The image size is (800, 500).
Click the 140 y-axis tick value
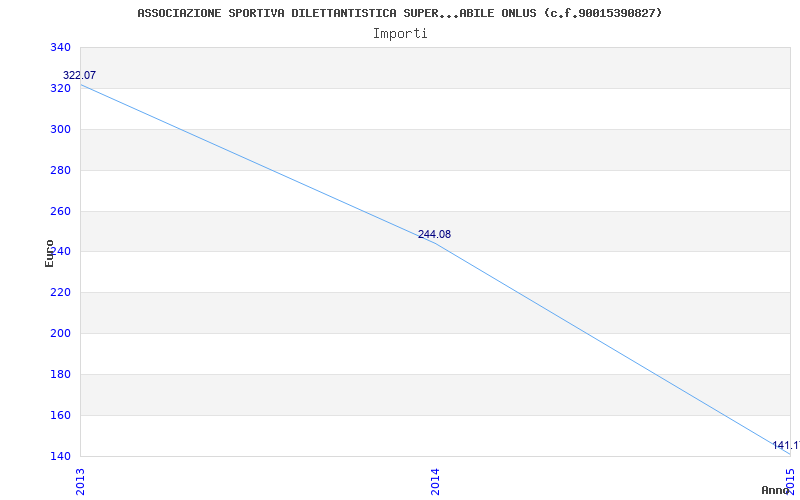click(x=60, y=456)
